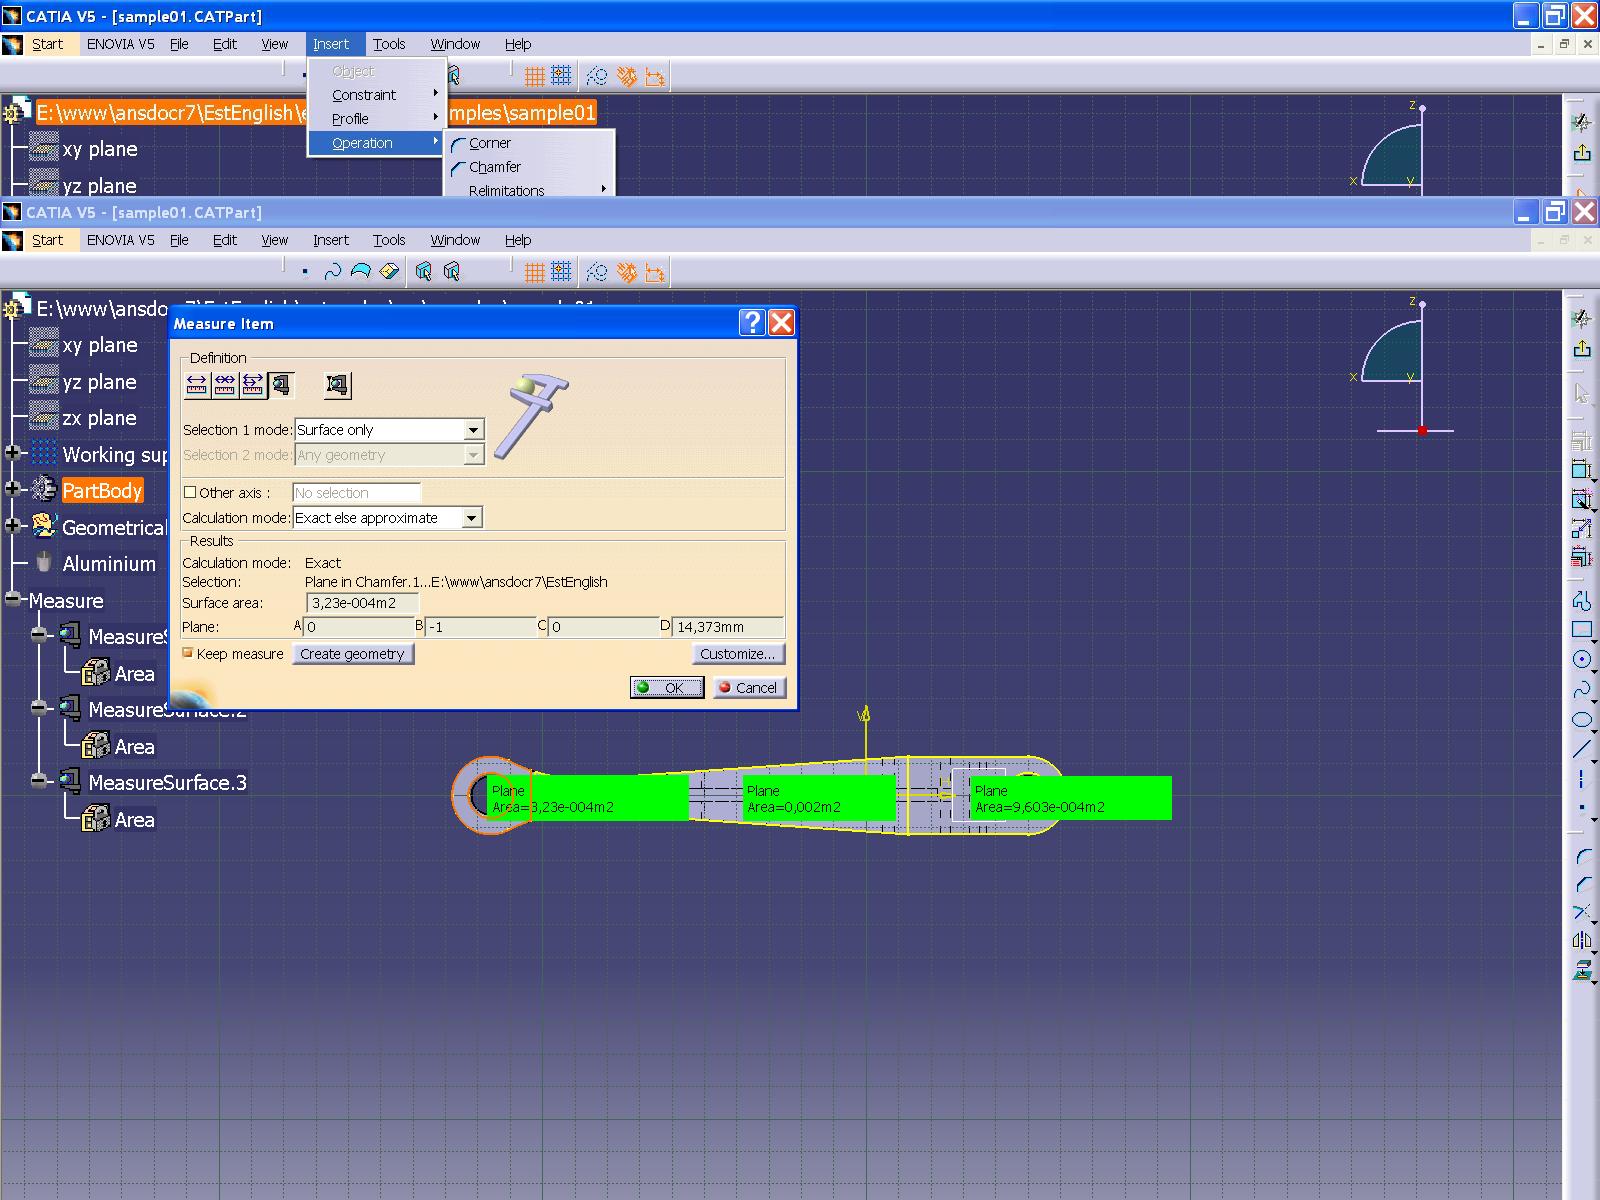Viewport: 1600px width, 1200px height.
Task: Open the Selection 1 mode dropdown
Action: point(474,430)
